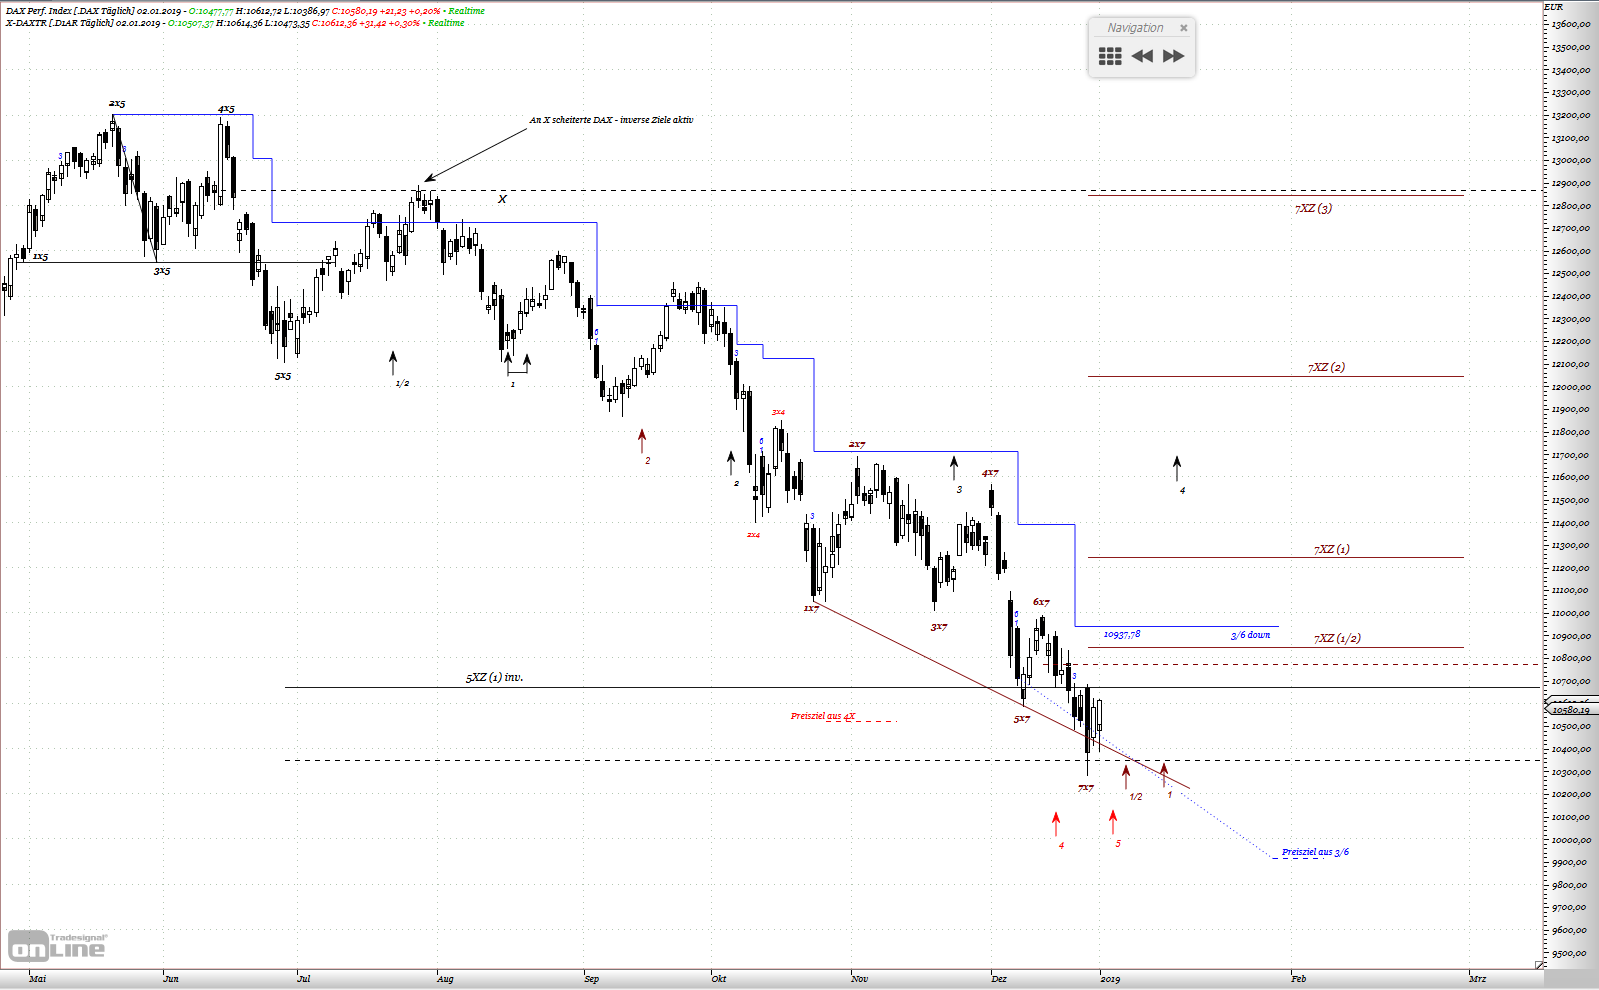Click the 5XZ (1) inv. line label

coord(494,678)
